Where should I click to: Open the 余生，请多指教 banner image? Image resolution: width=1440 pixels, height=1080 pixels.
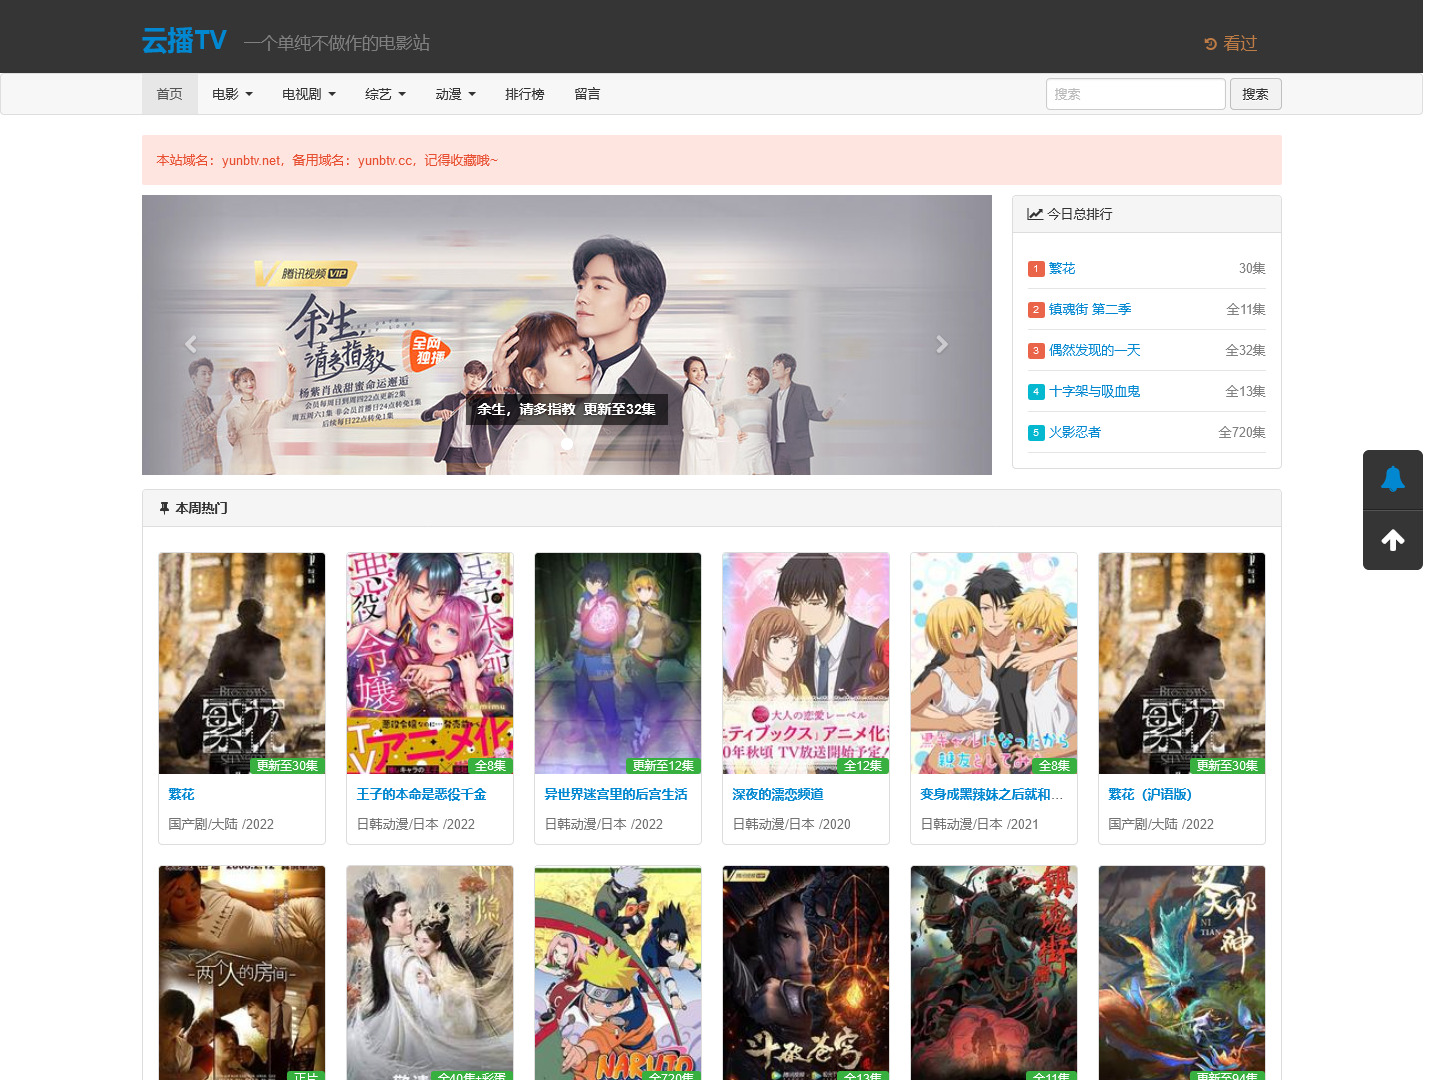pos(567,335)
